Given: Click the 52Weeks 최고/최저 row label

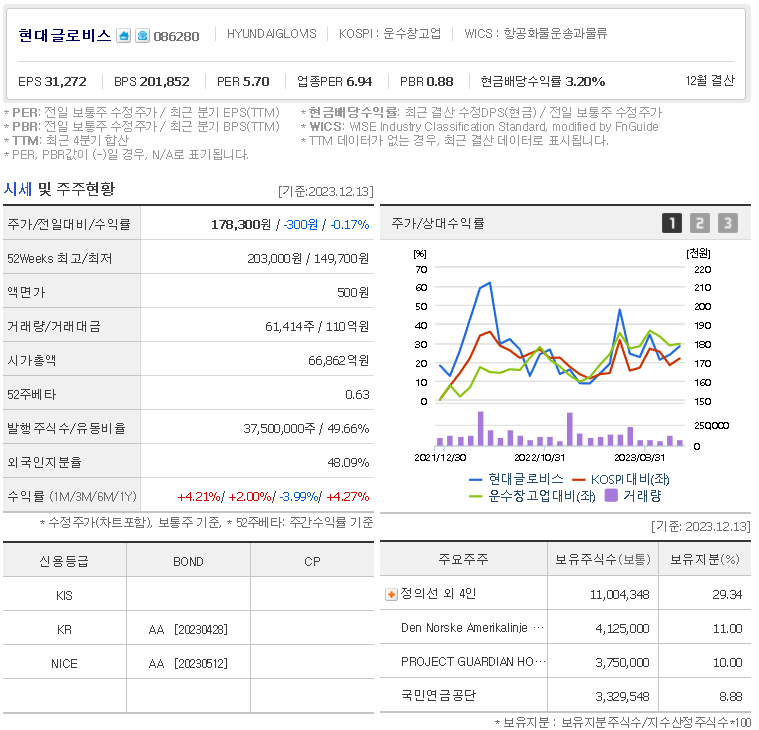Looking at the screenshot, I should pos(60,259).
